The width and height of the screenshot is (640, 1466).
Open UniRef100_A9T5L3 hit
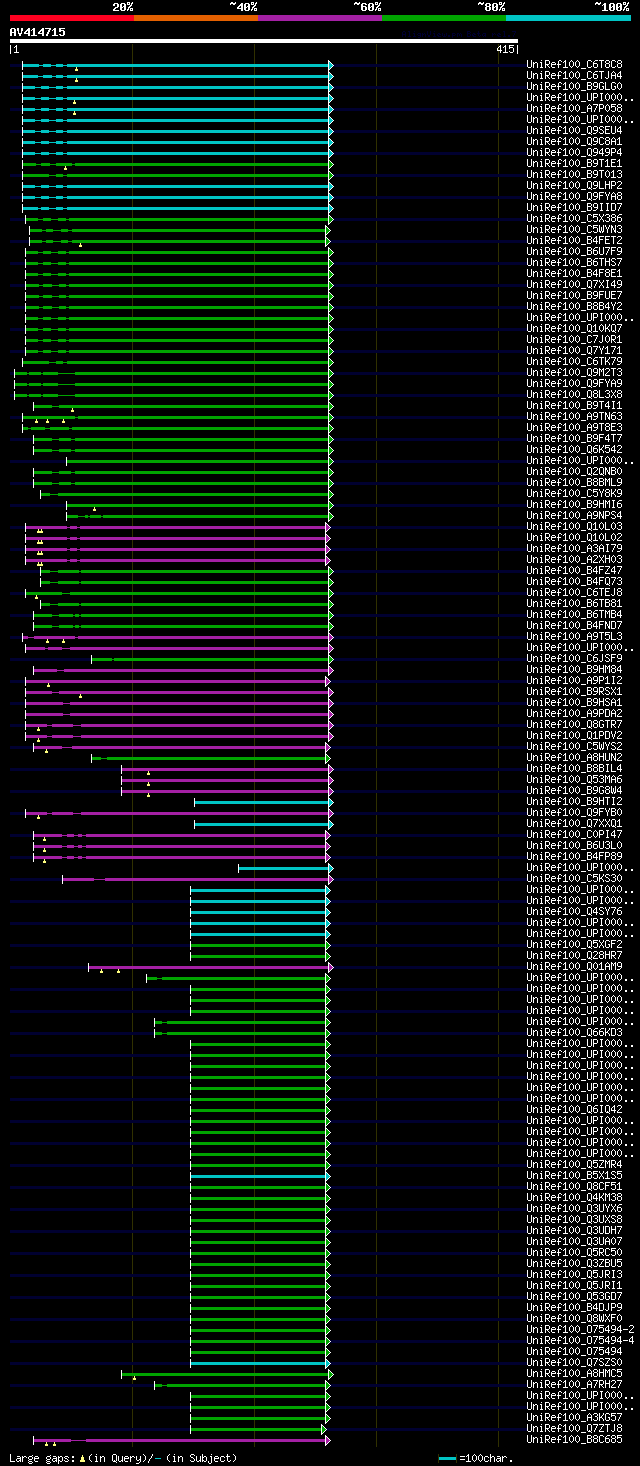(x=575, y=636)
